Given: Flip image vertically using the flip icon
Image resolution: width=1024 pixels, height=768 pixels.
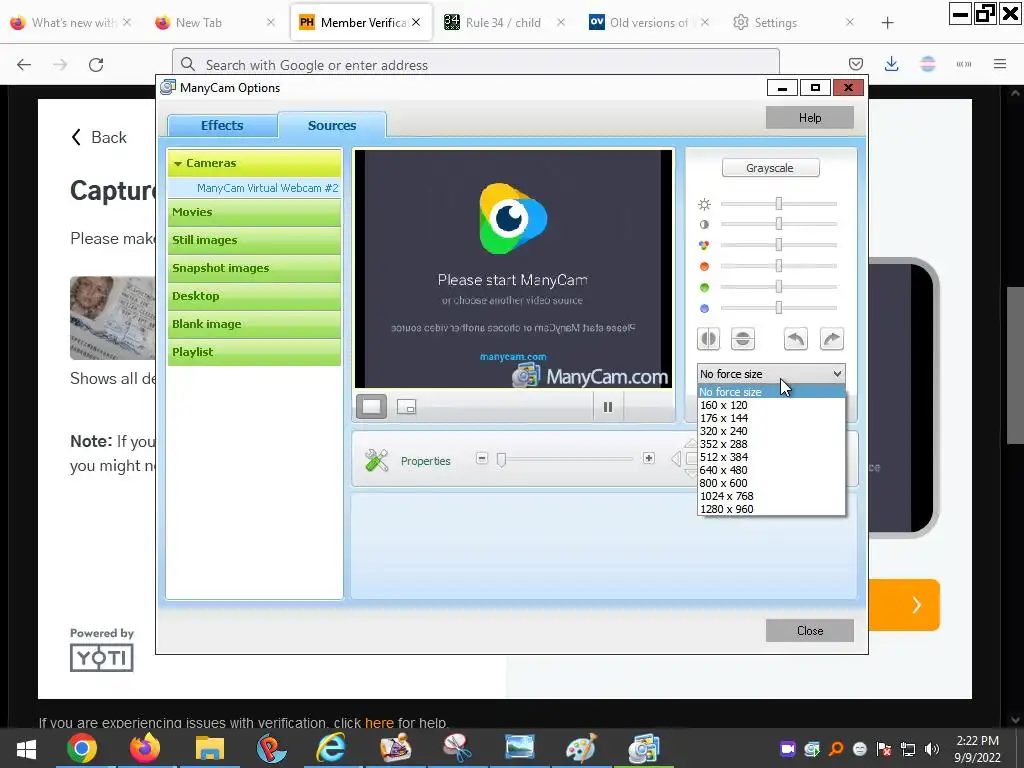Looking at the screenshot, I should pyautogui.click(x=743, y=339).
